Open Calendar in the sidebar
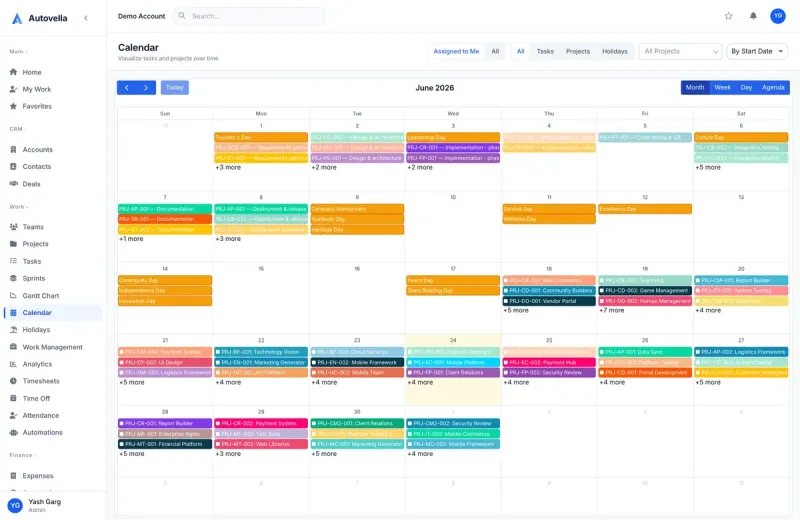Viewport: 800px width, 520px height. click(53, 313)
